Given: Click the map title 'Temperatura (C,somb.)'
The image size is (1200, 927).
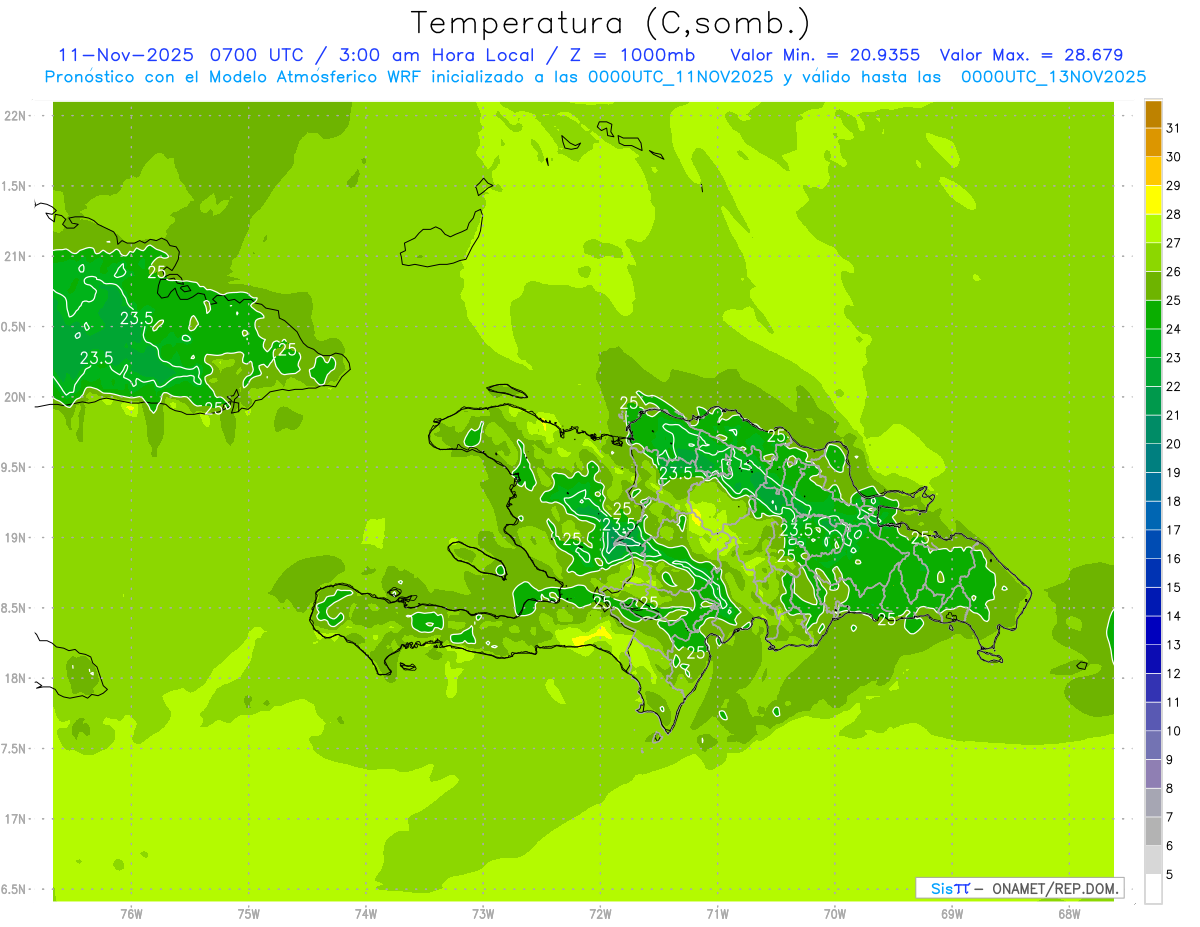Looking at the screenshot, I should click(611, 22).
